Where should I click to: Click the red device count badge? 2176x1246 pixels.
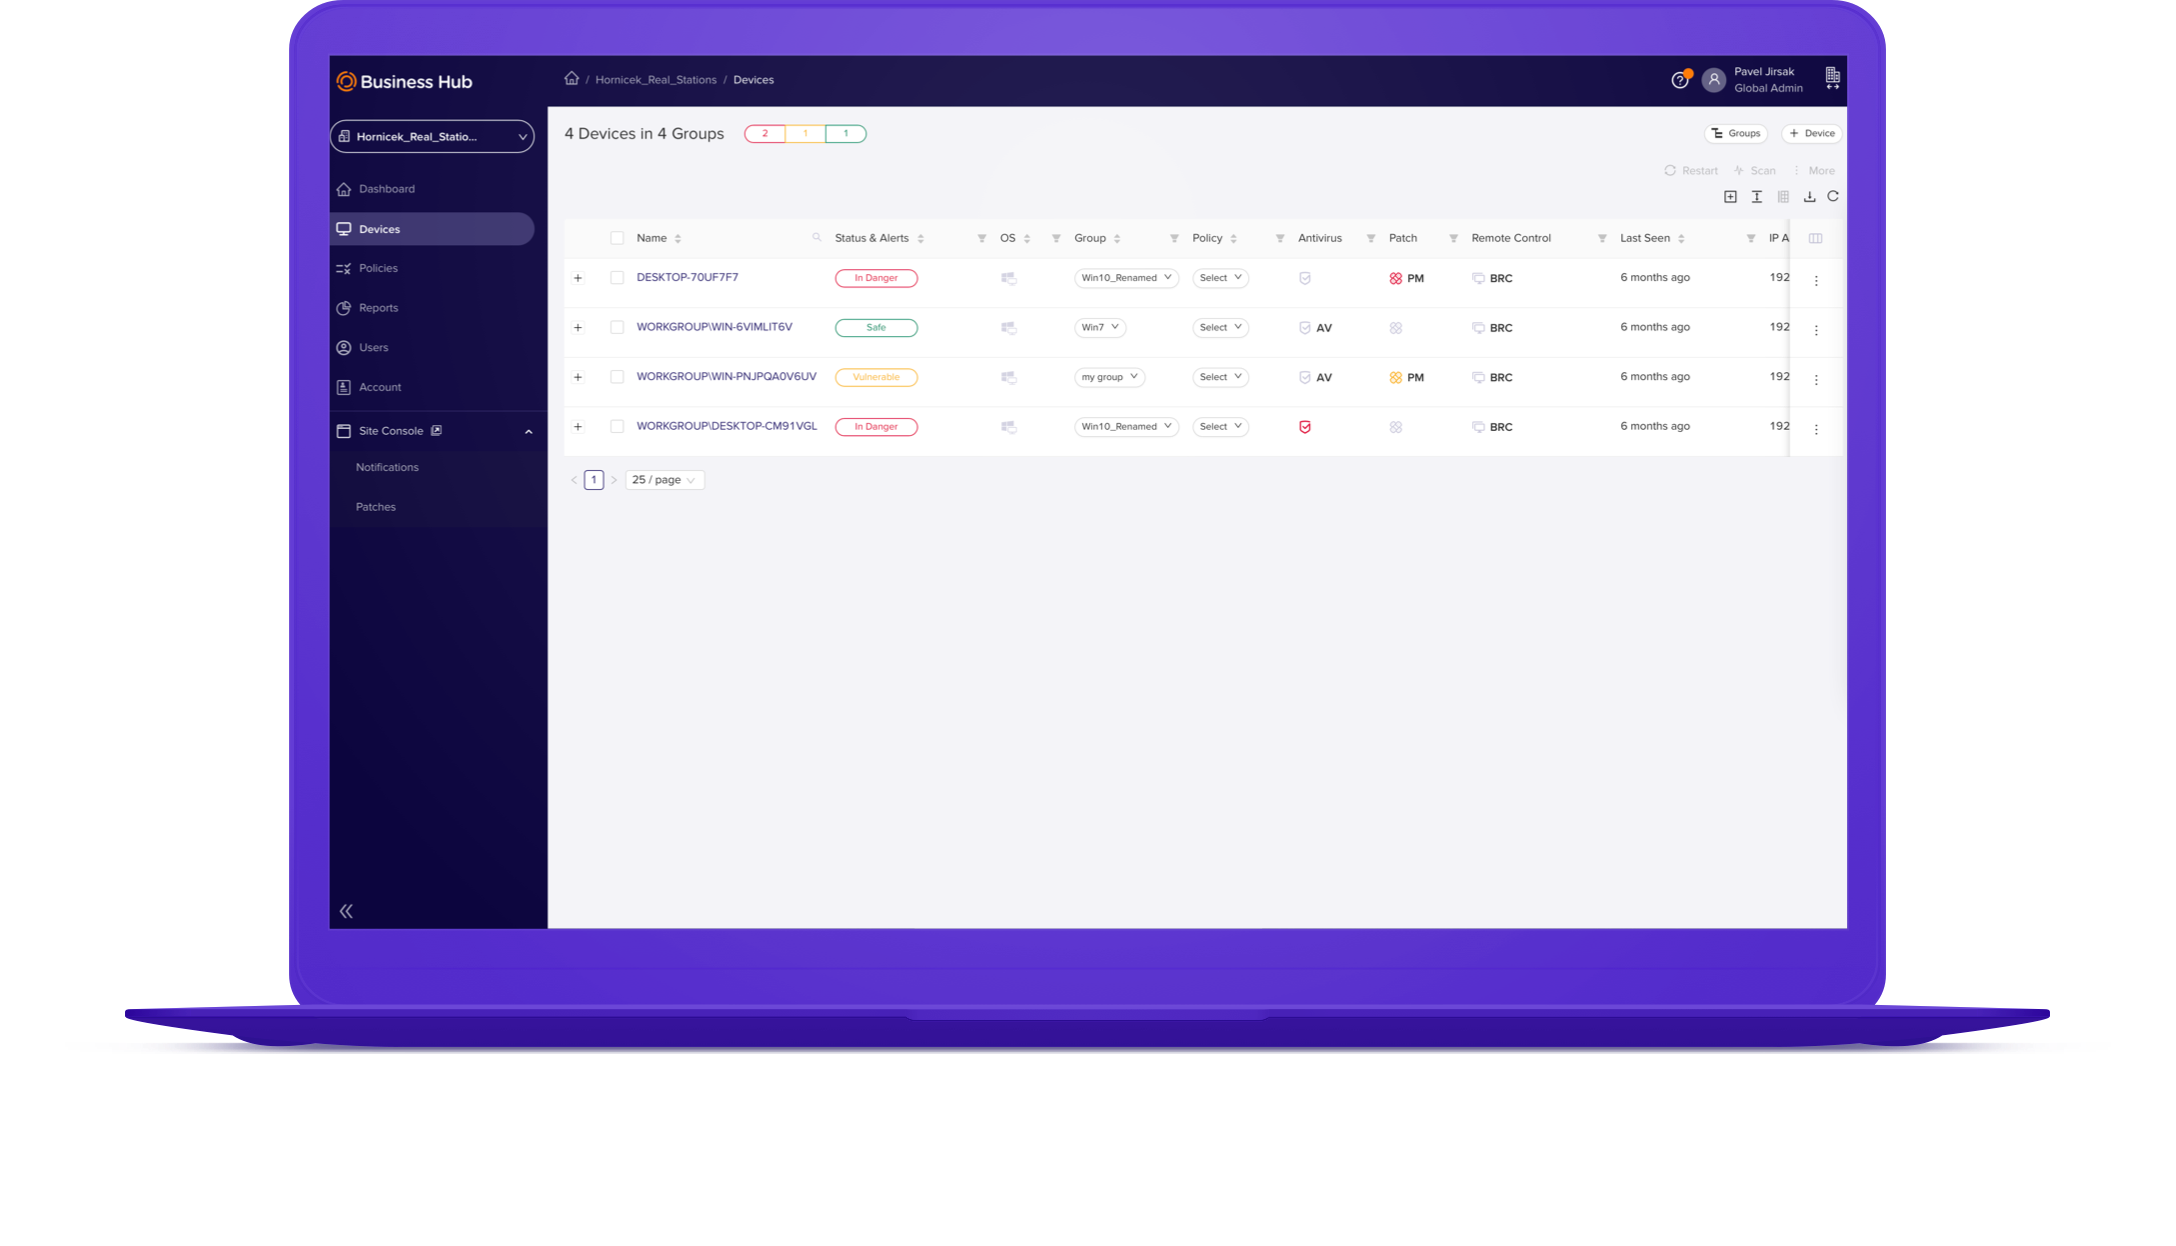click(x=765, y=133)
